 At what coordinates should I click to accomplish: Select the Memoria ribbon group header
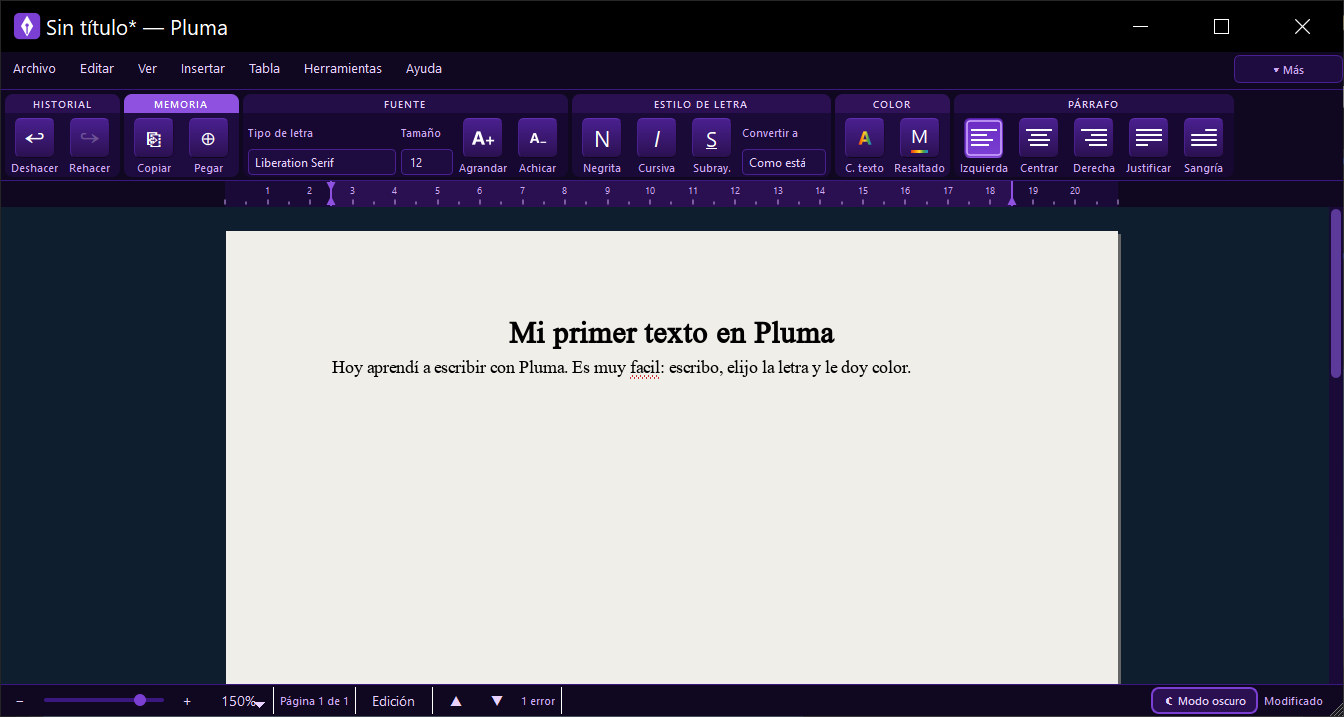click(181, 104)
